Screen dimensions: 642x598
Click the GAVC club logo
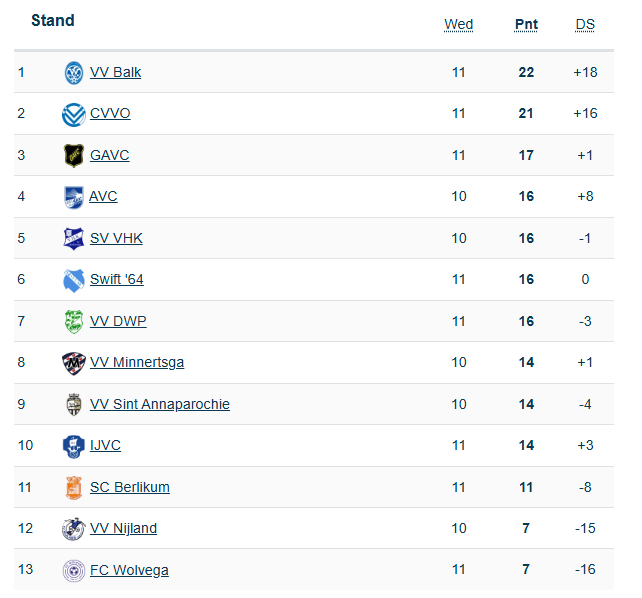click(x=74, y=155)
